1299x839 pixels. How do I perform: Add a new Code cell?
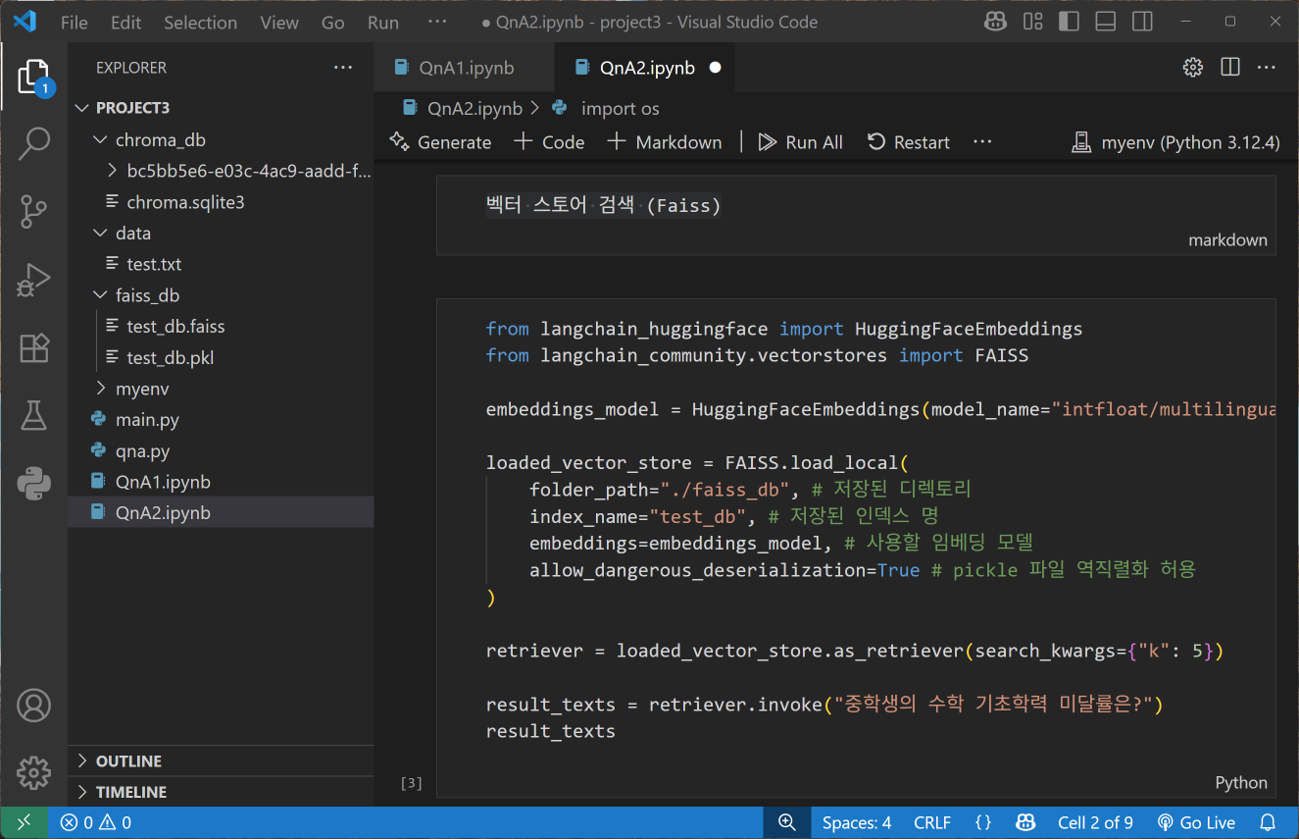549,142
